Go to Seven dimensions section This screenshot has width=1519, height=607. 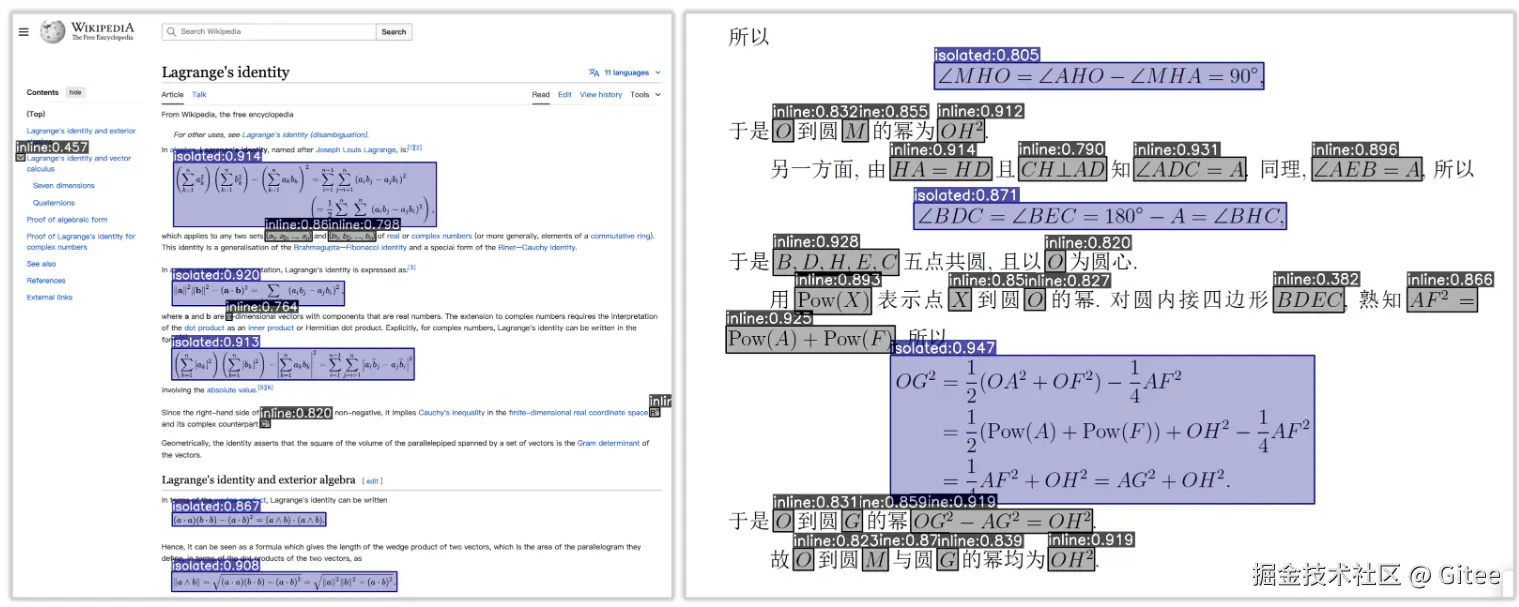pos(64,186)
